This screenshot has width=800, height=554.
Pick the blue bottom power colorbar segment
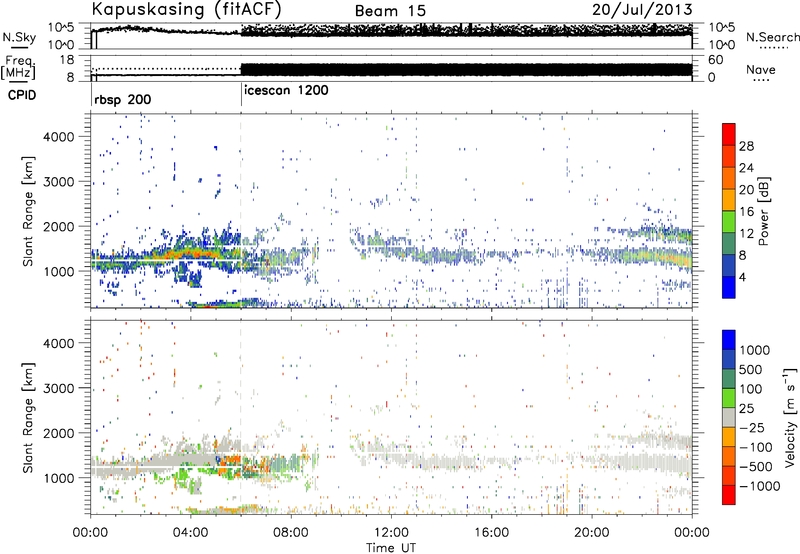click(x=729, y=287)
